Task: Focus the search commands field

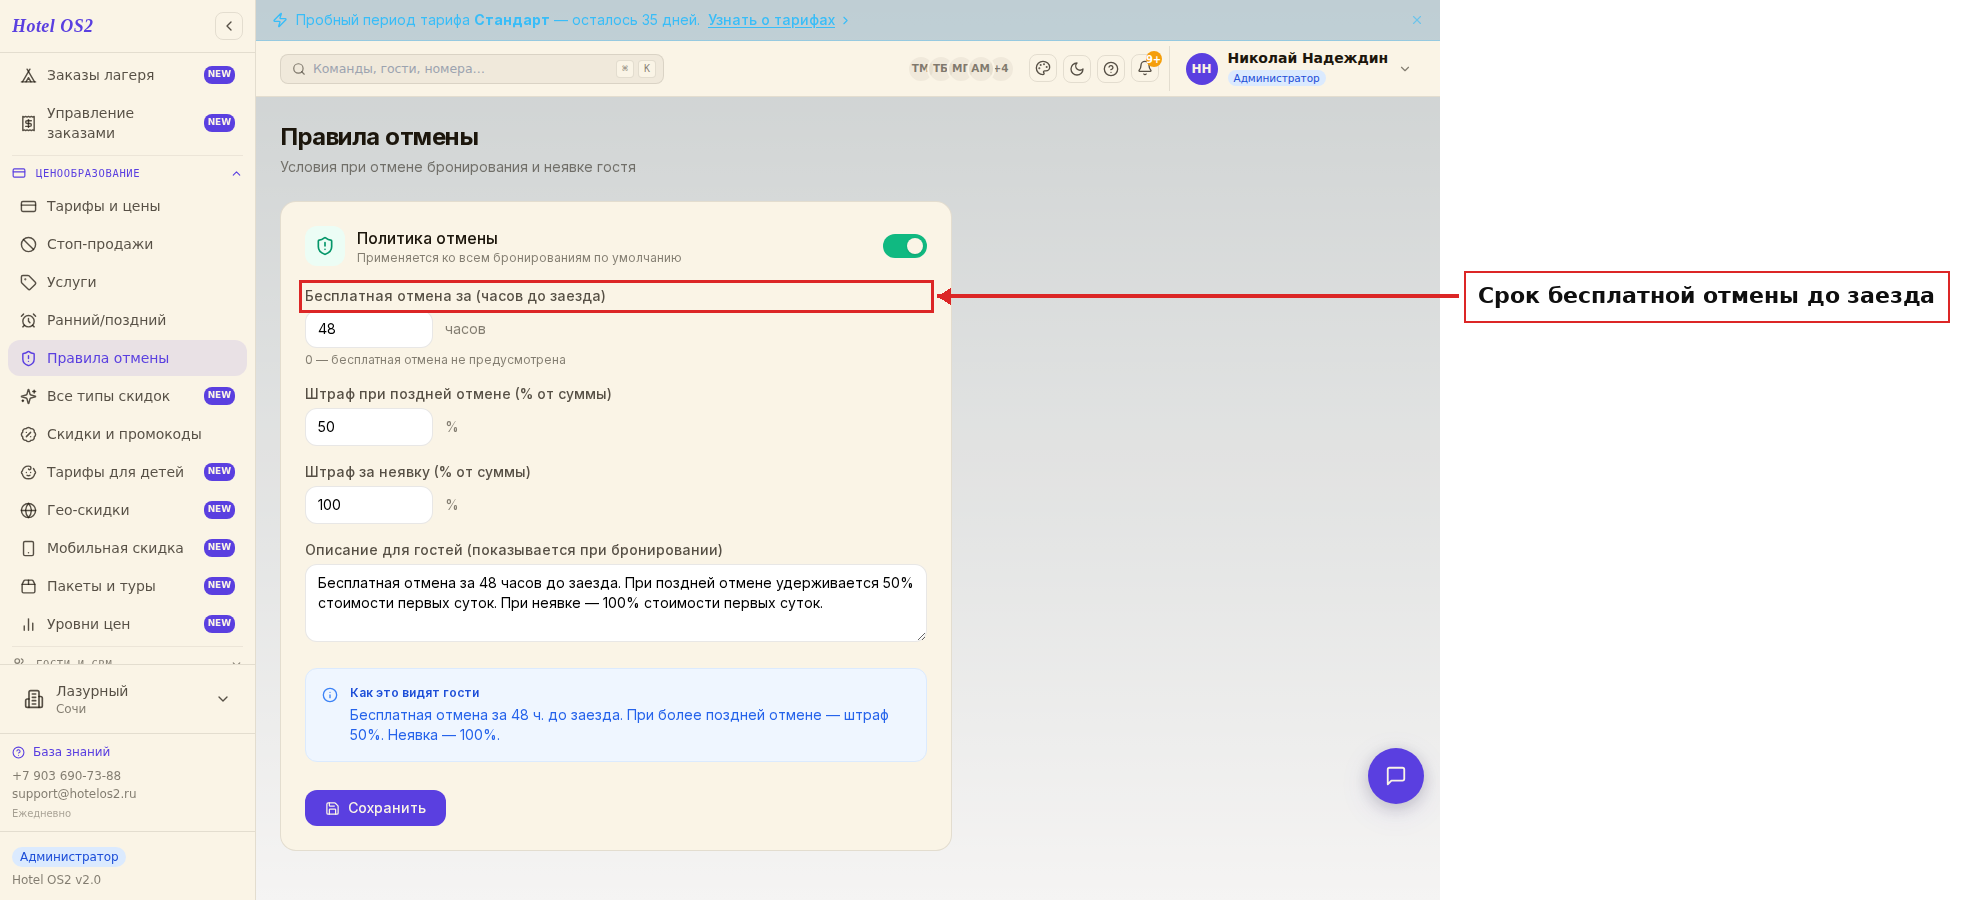Action: [x=472, y=69]
